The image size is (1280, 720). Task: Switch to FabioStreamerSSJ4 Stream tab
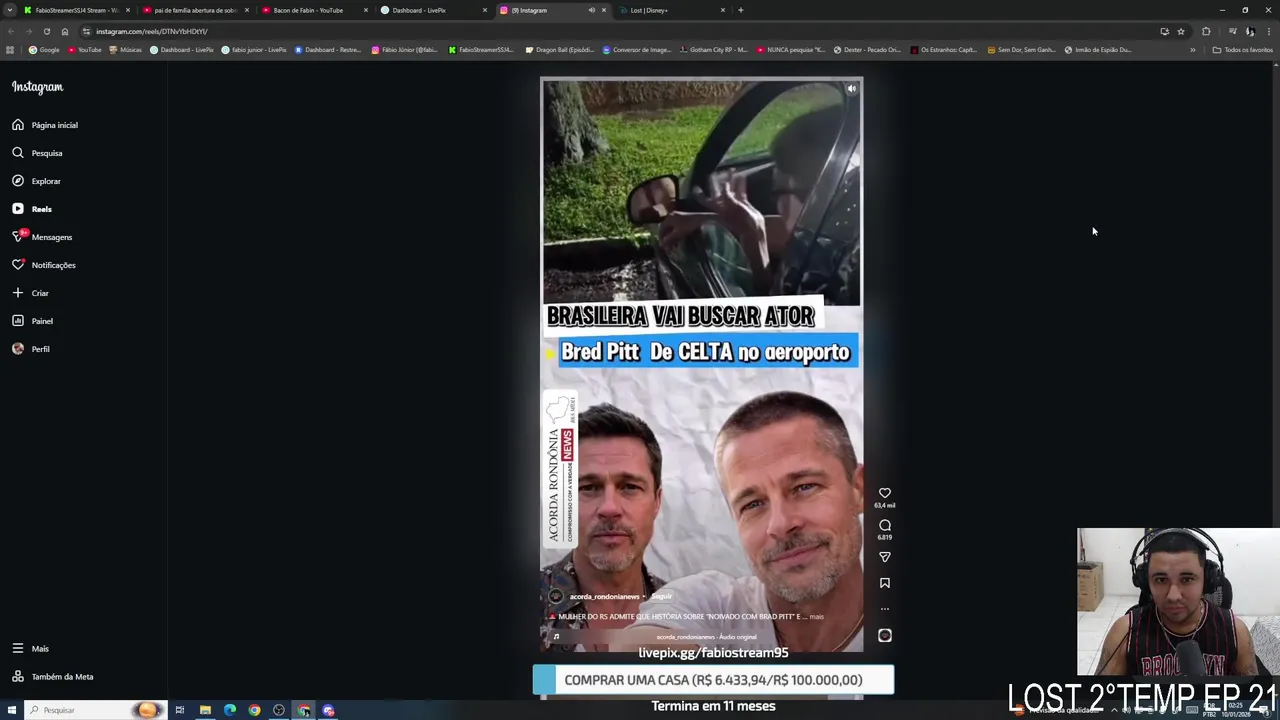pos(76,10)
